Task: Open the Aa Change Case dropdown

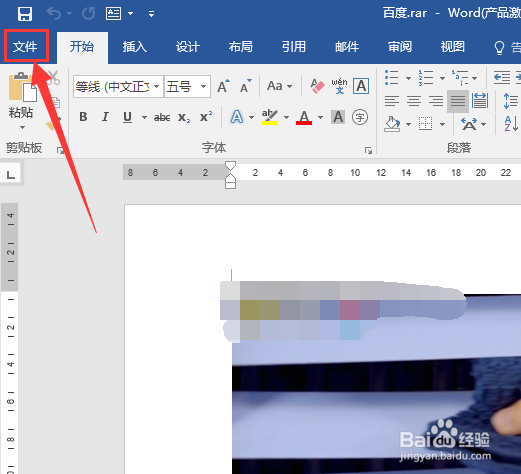Action: pos(279,86)
